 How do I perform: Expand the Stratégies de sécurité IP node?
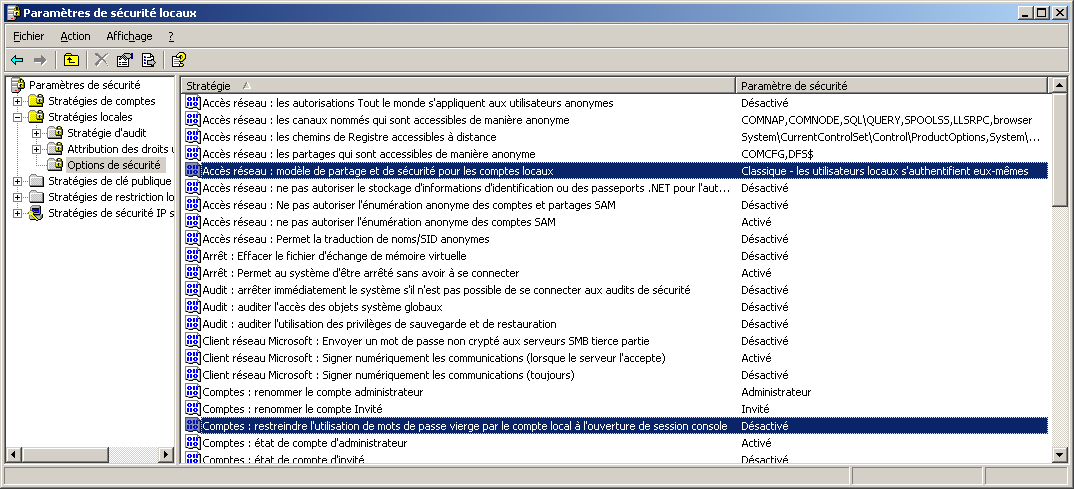click(18, 212)
